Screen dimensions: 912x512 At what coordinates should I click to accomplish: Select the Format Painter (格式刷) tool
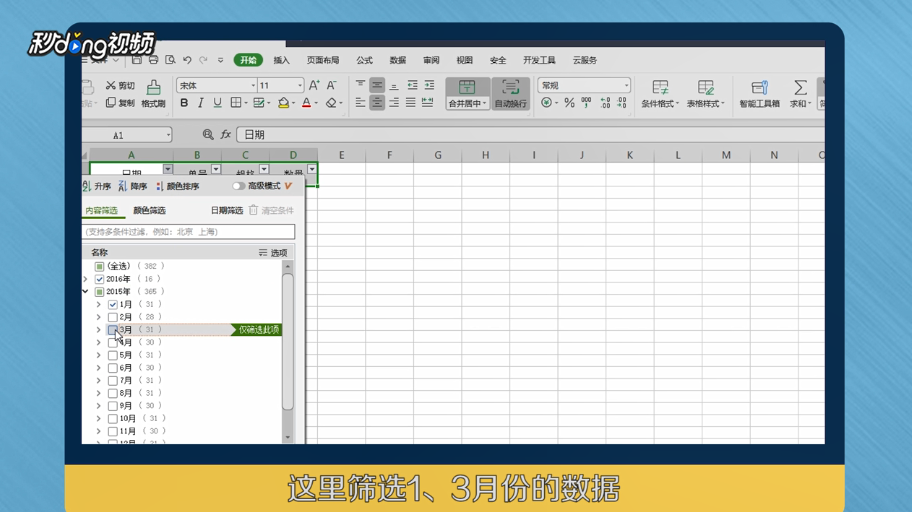pyautogui.click(x=154, y=94)
